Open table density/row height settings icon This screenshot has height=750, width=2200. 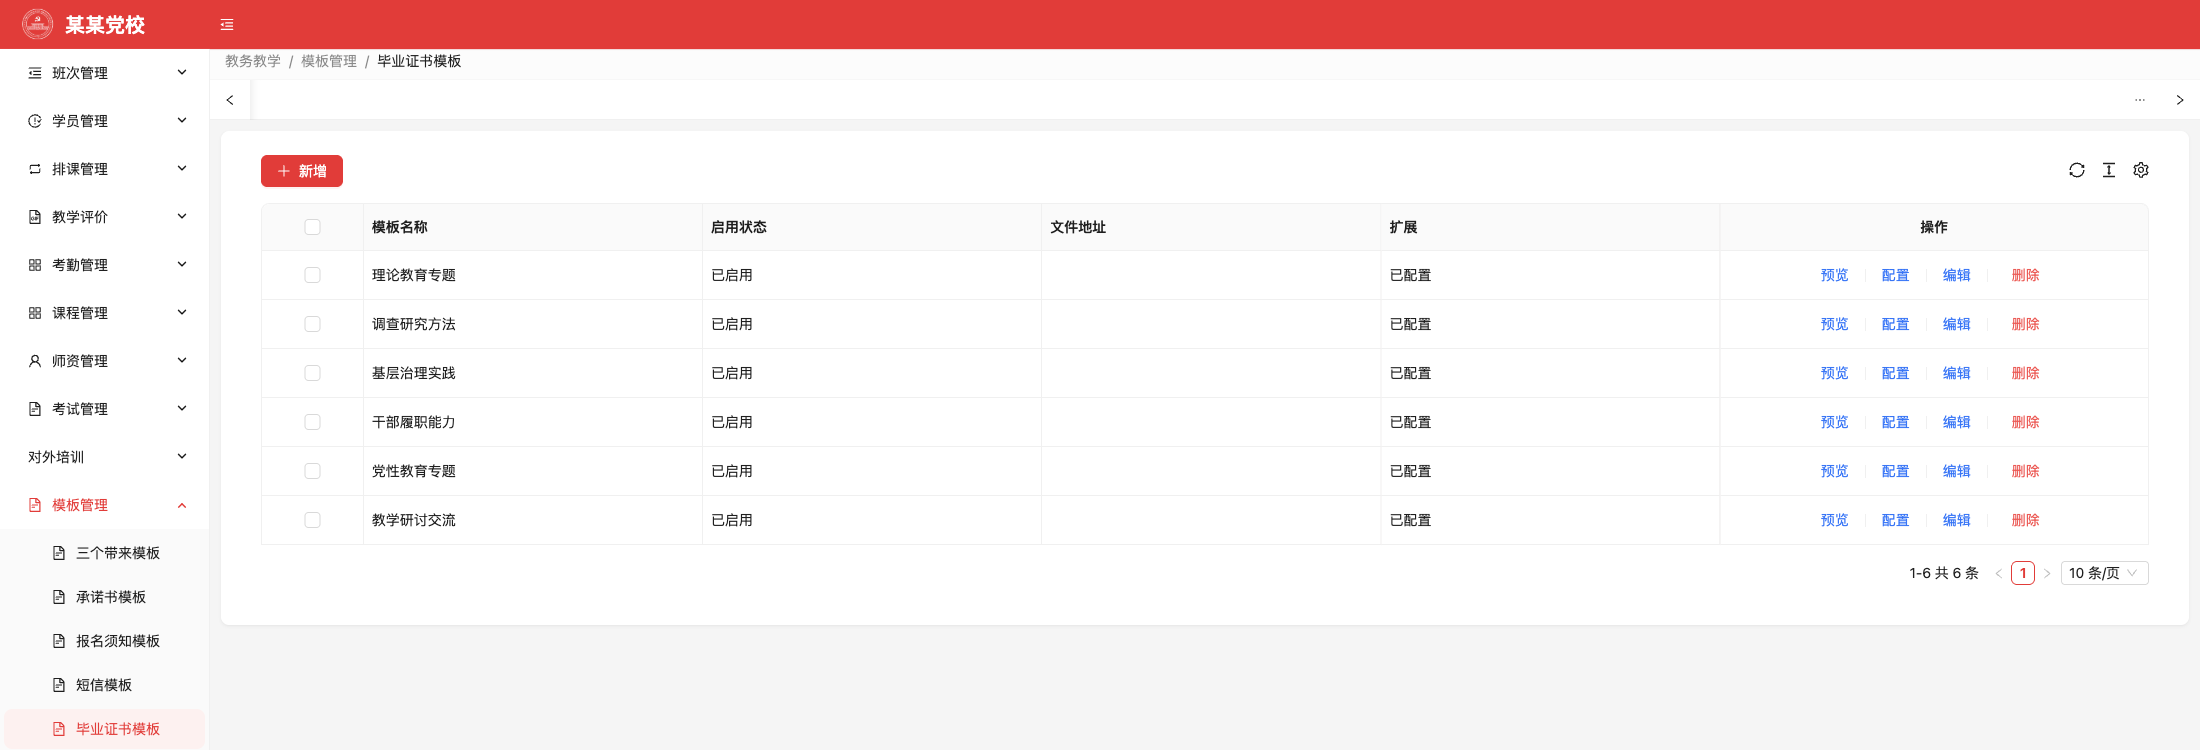pyautogui.click(x=2109, y=170)
